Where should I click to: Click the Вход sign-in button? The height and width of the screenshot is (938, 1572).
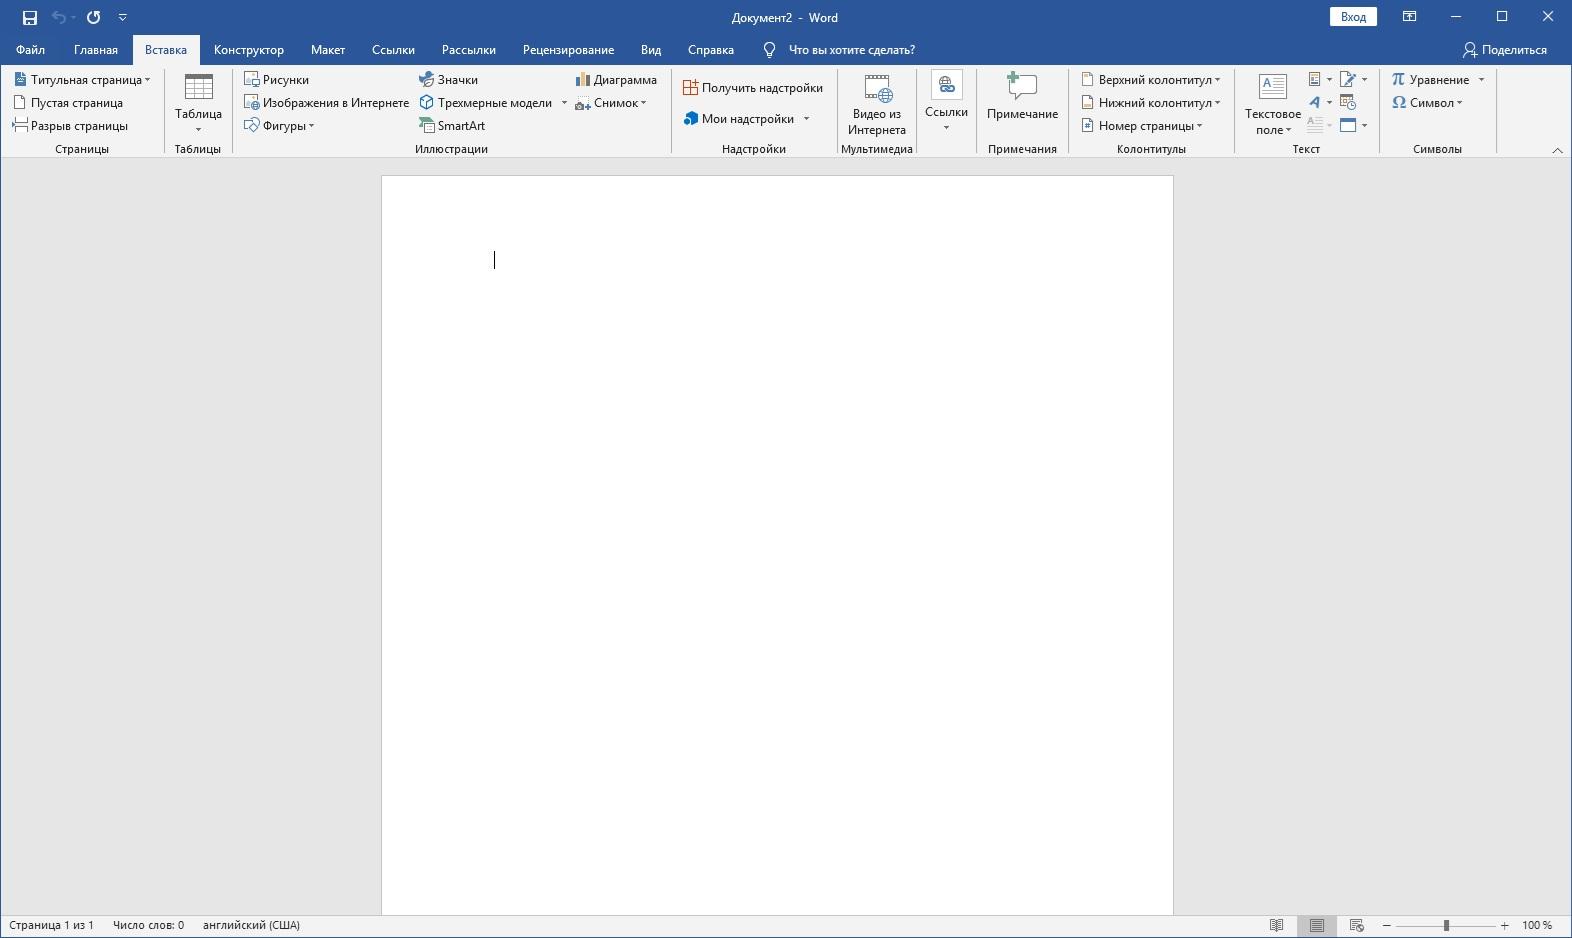(1352, 17)
